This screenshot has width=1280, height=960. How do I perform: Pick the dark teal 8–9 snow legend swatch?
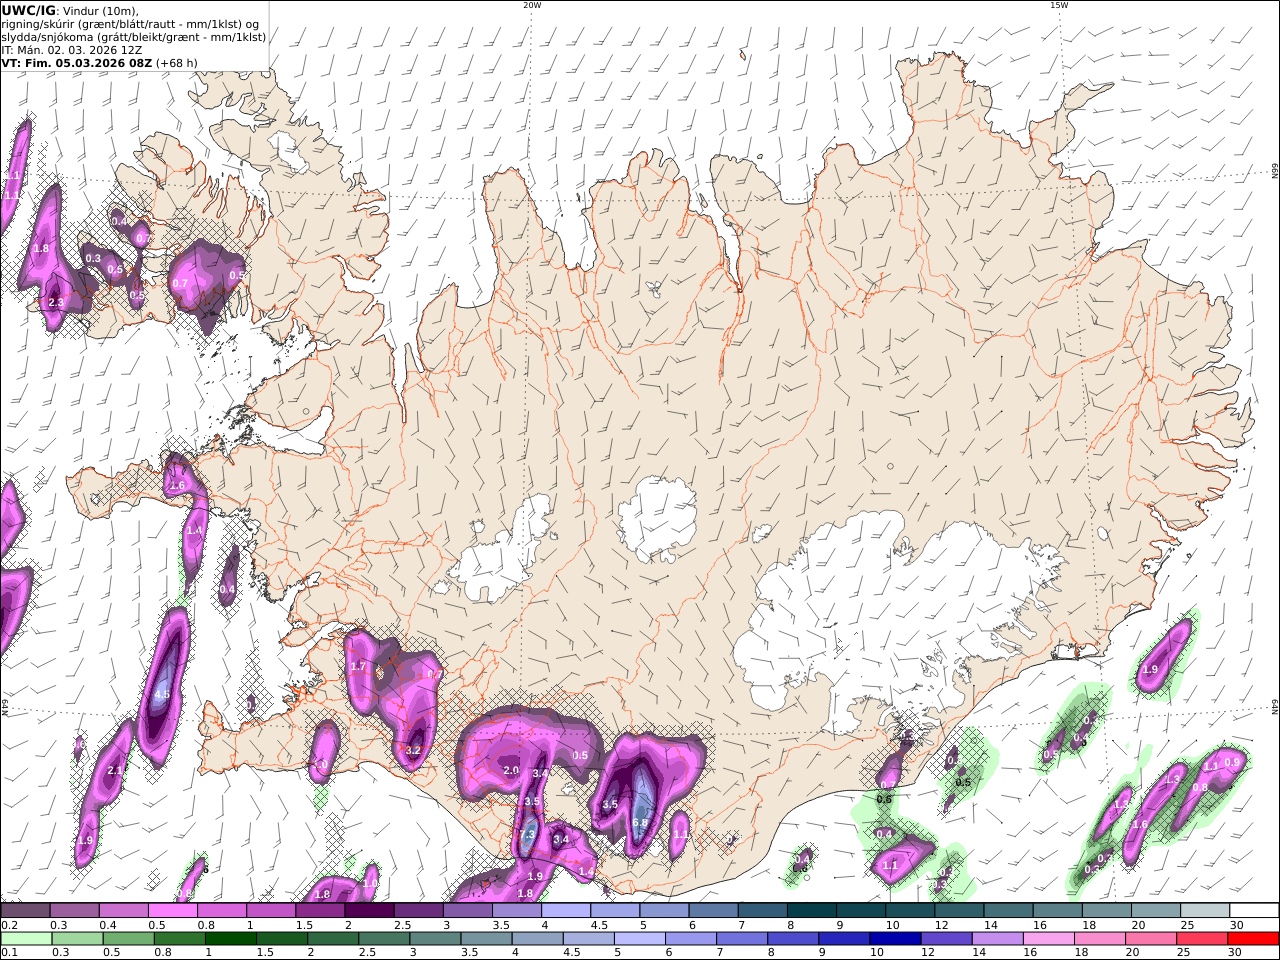pos(813,911)
